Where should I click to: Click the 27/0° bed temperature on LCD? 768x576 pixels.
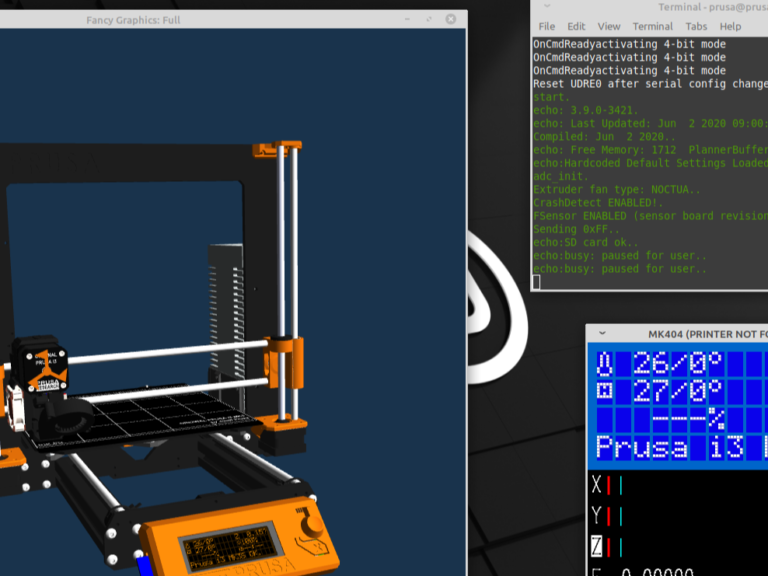click(677, 391)
